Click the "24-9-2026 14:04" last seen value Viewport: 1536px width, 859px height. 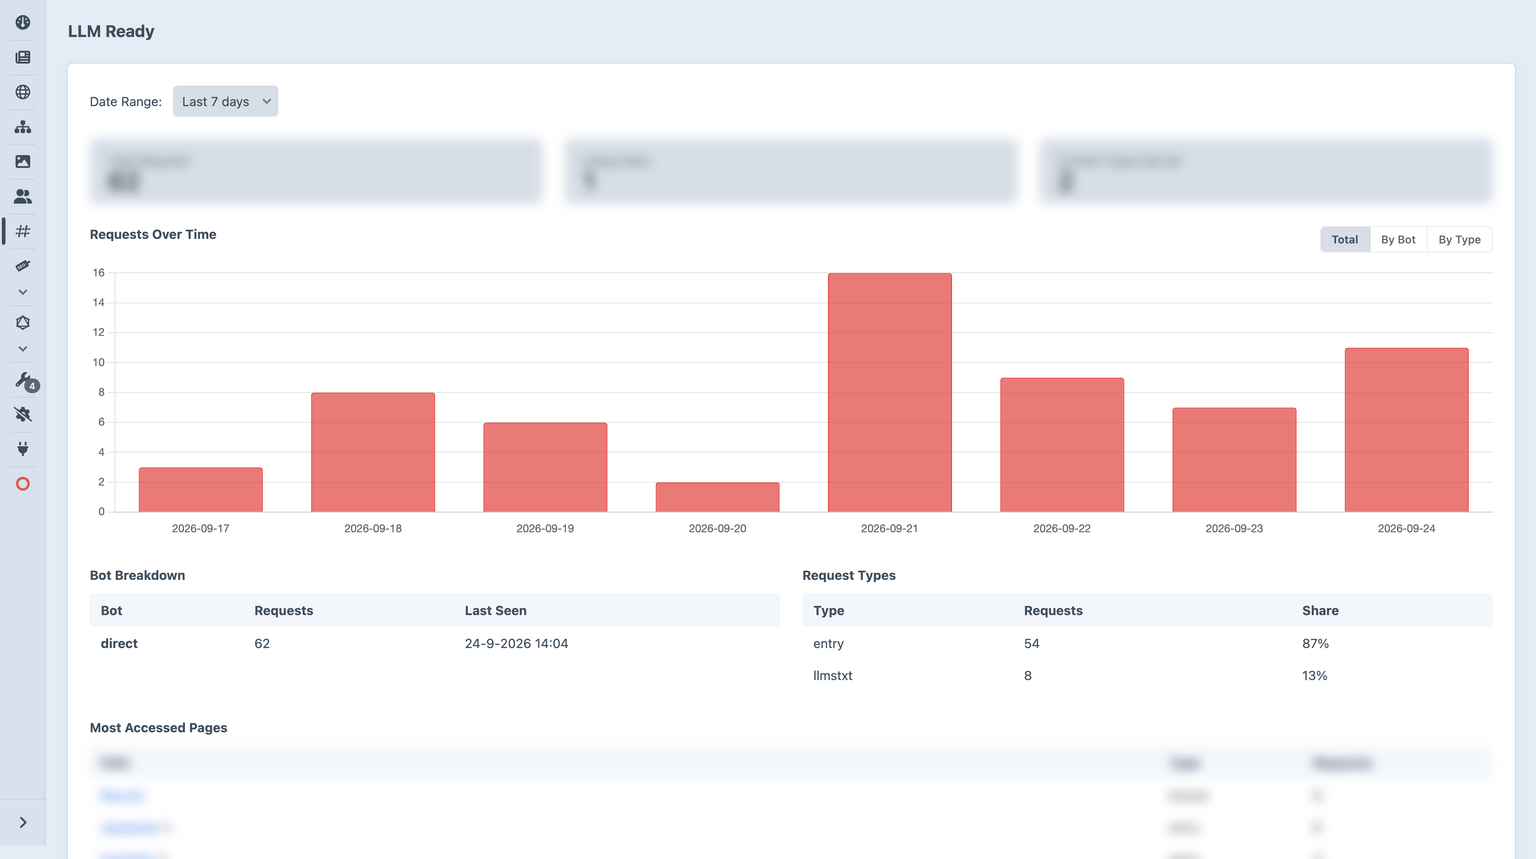tap(516, 643)
